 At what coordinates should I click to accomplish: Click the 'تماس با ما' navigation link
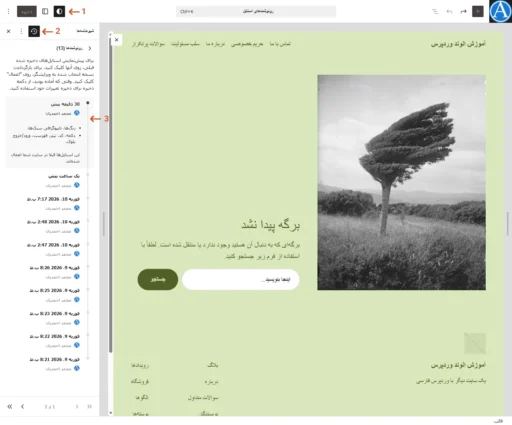(x=280, y=44)
